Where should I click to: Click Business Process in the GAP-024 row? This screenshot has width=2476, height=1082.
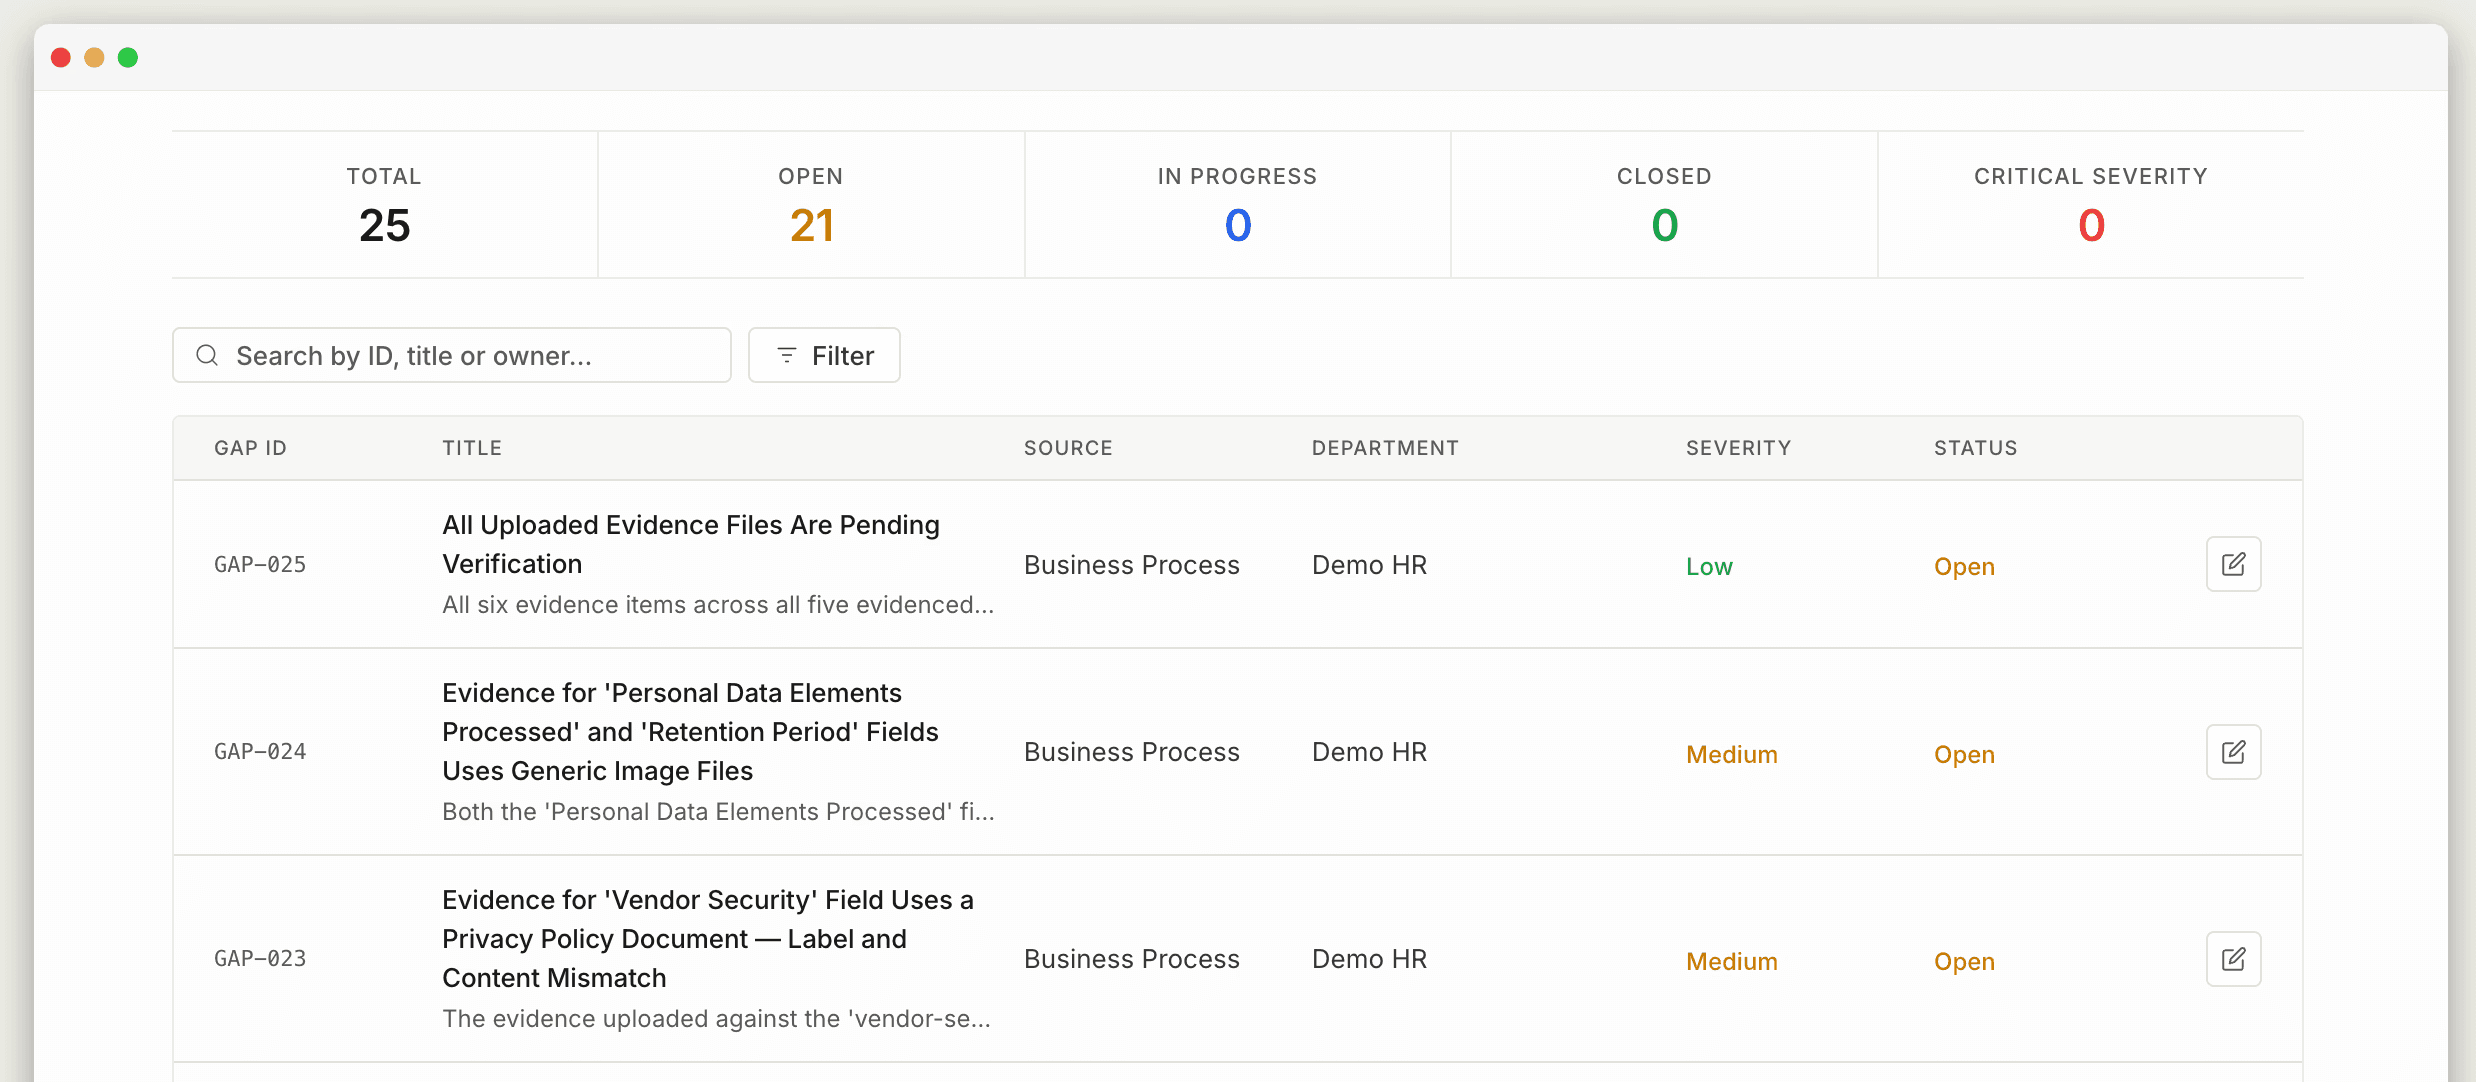pos(1131,752)
